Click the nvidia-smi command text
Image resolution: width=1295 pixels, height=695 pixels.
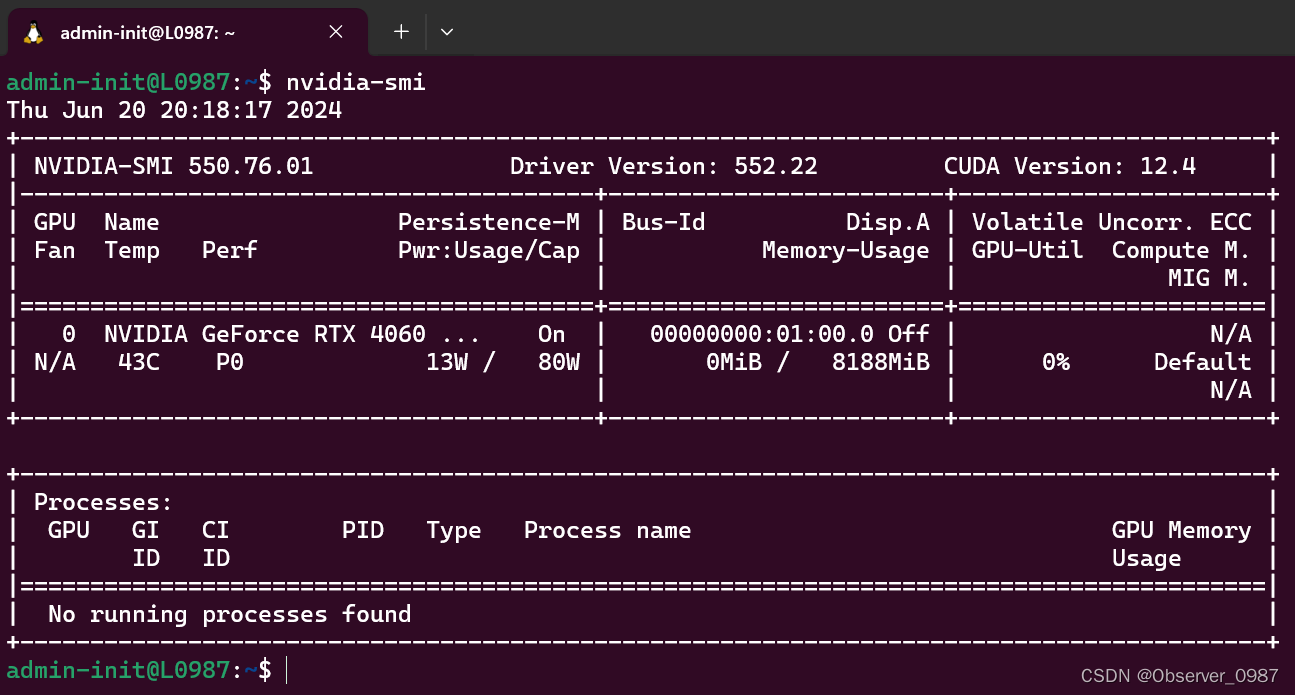tap(355, 82)
